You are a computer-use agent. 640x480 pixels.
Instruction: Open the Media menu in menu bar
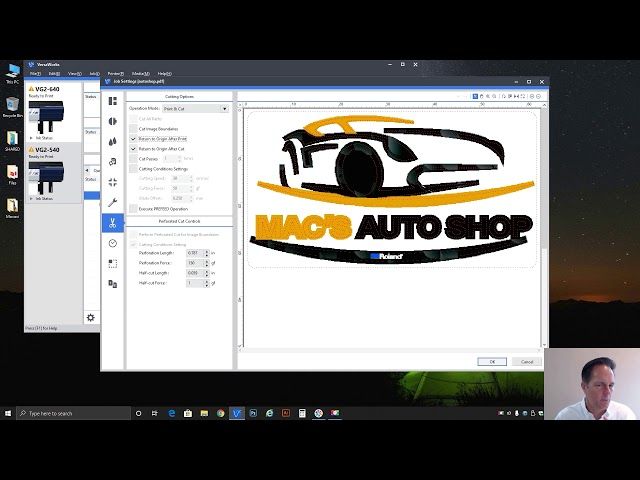pyautogui.click(x=140, y=73)
